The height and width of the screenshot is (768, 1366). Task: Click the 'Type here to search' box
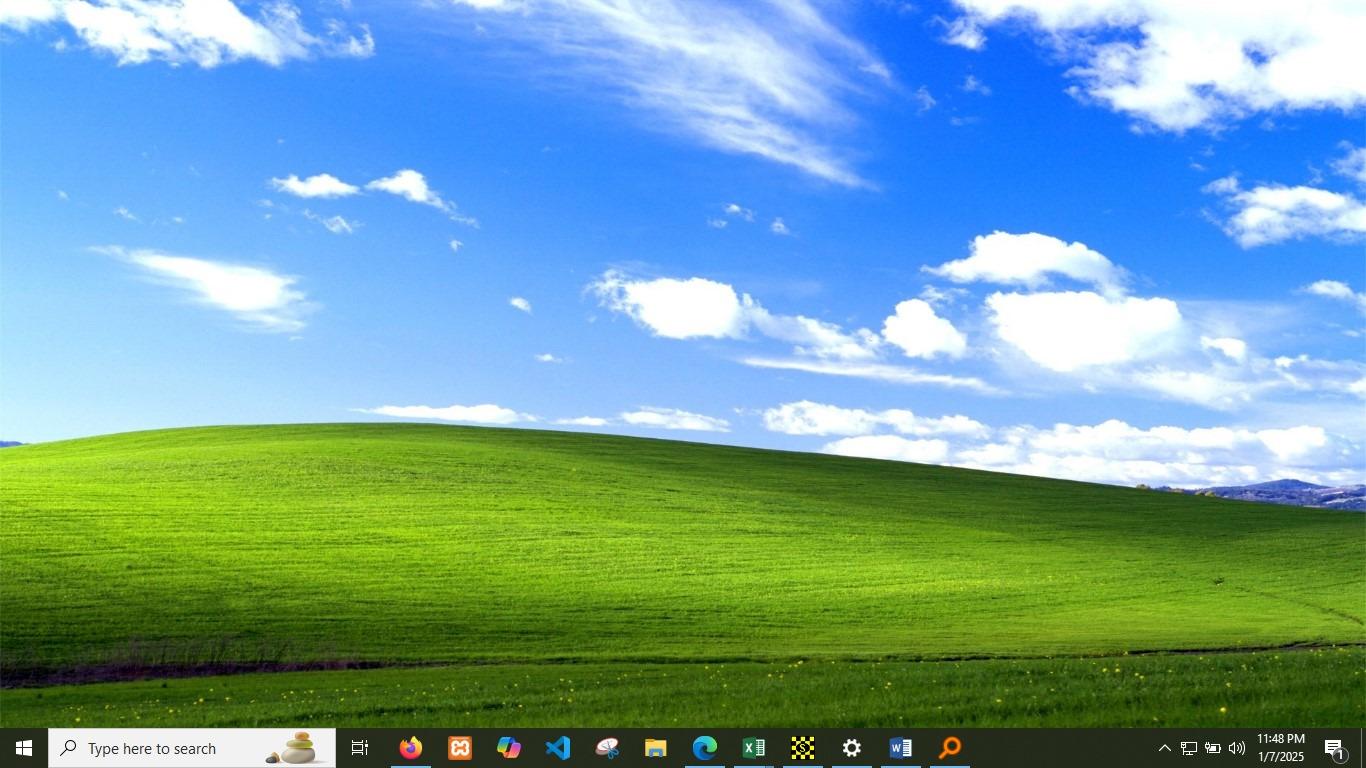(192, 748)
